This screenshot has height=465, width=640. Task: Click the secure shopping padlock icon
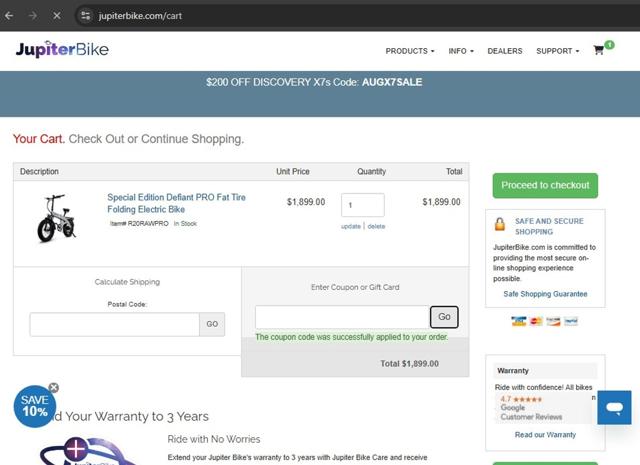click(500, 224)
